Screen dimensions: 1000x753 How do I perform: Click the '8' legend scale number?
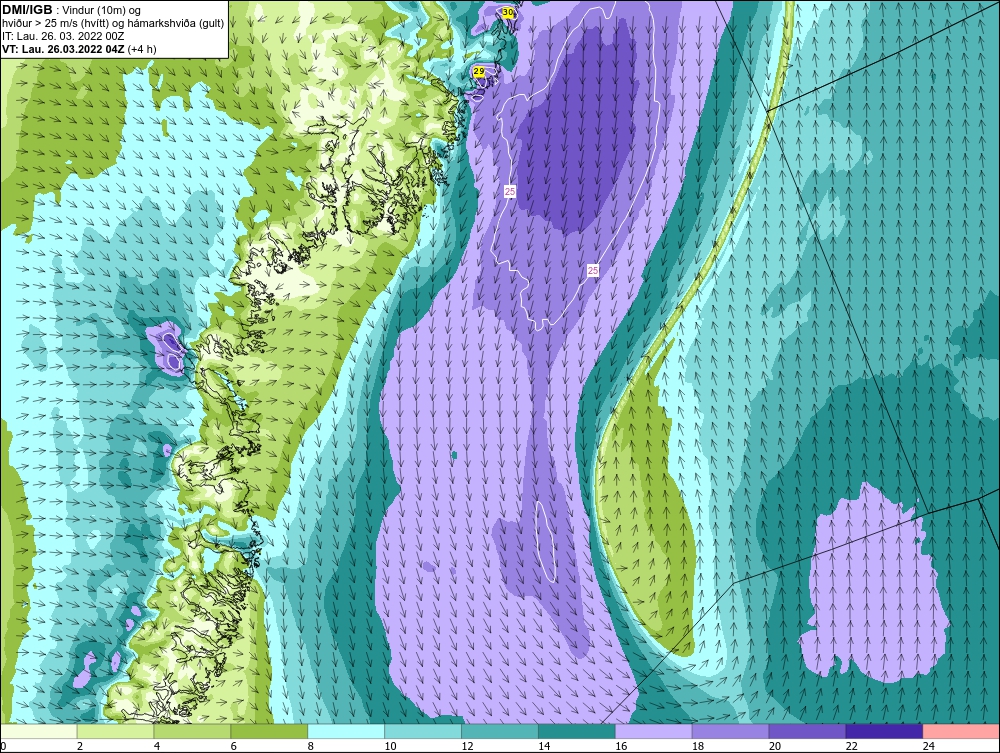pyautogui.click(x=311, y=746)
